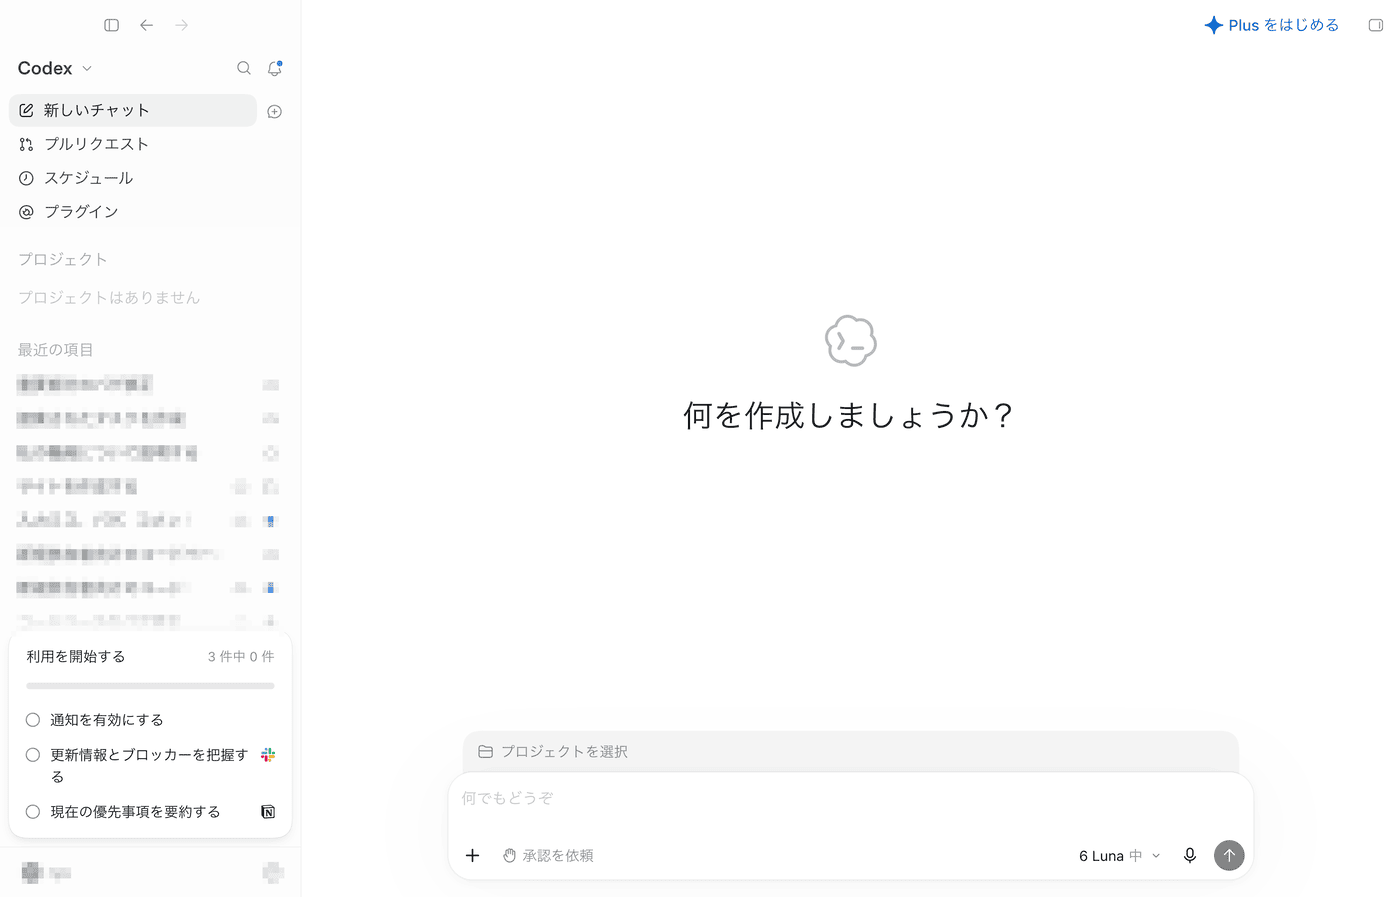The width and height of the screenshot is (1400, 897).
Task: Check the 通知を有効にする radio circle
Action: point(33,720)
